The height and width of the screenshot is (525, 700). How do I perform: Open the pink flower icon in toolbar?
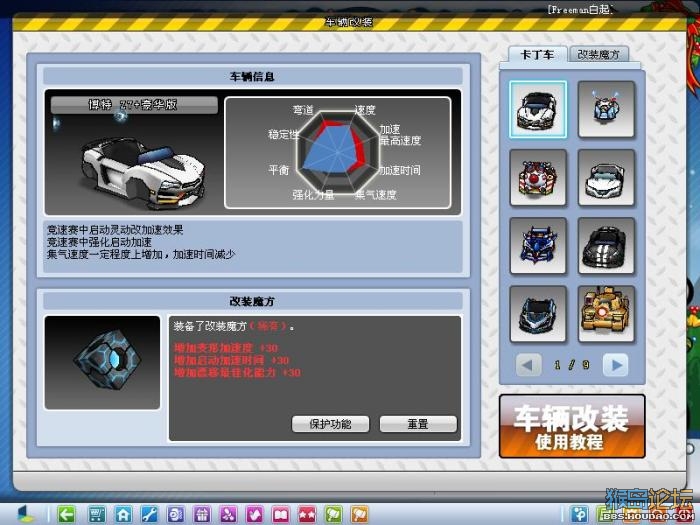254,514
